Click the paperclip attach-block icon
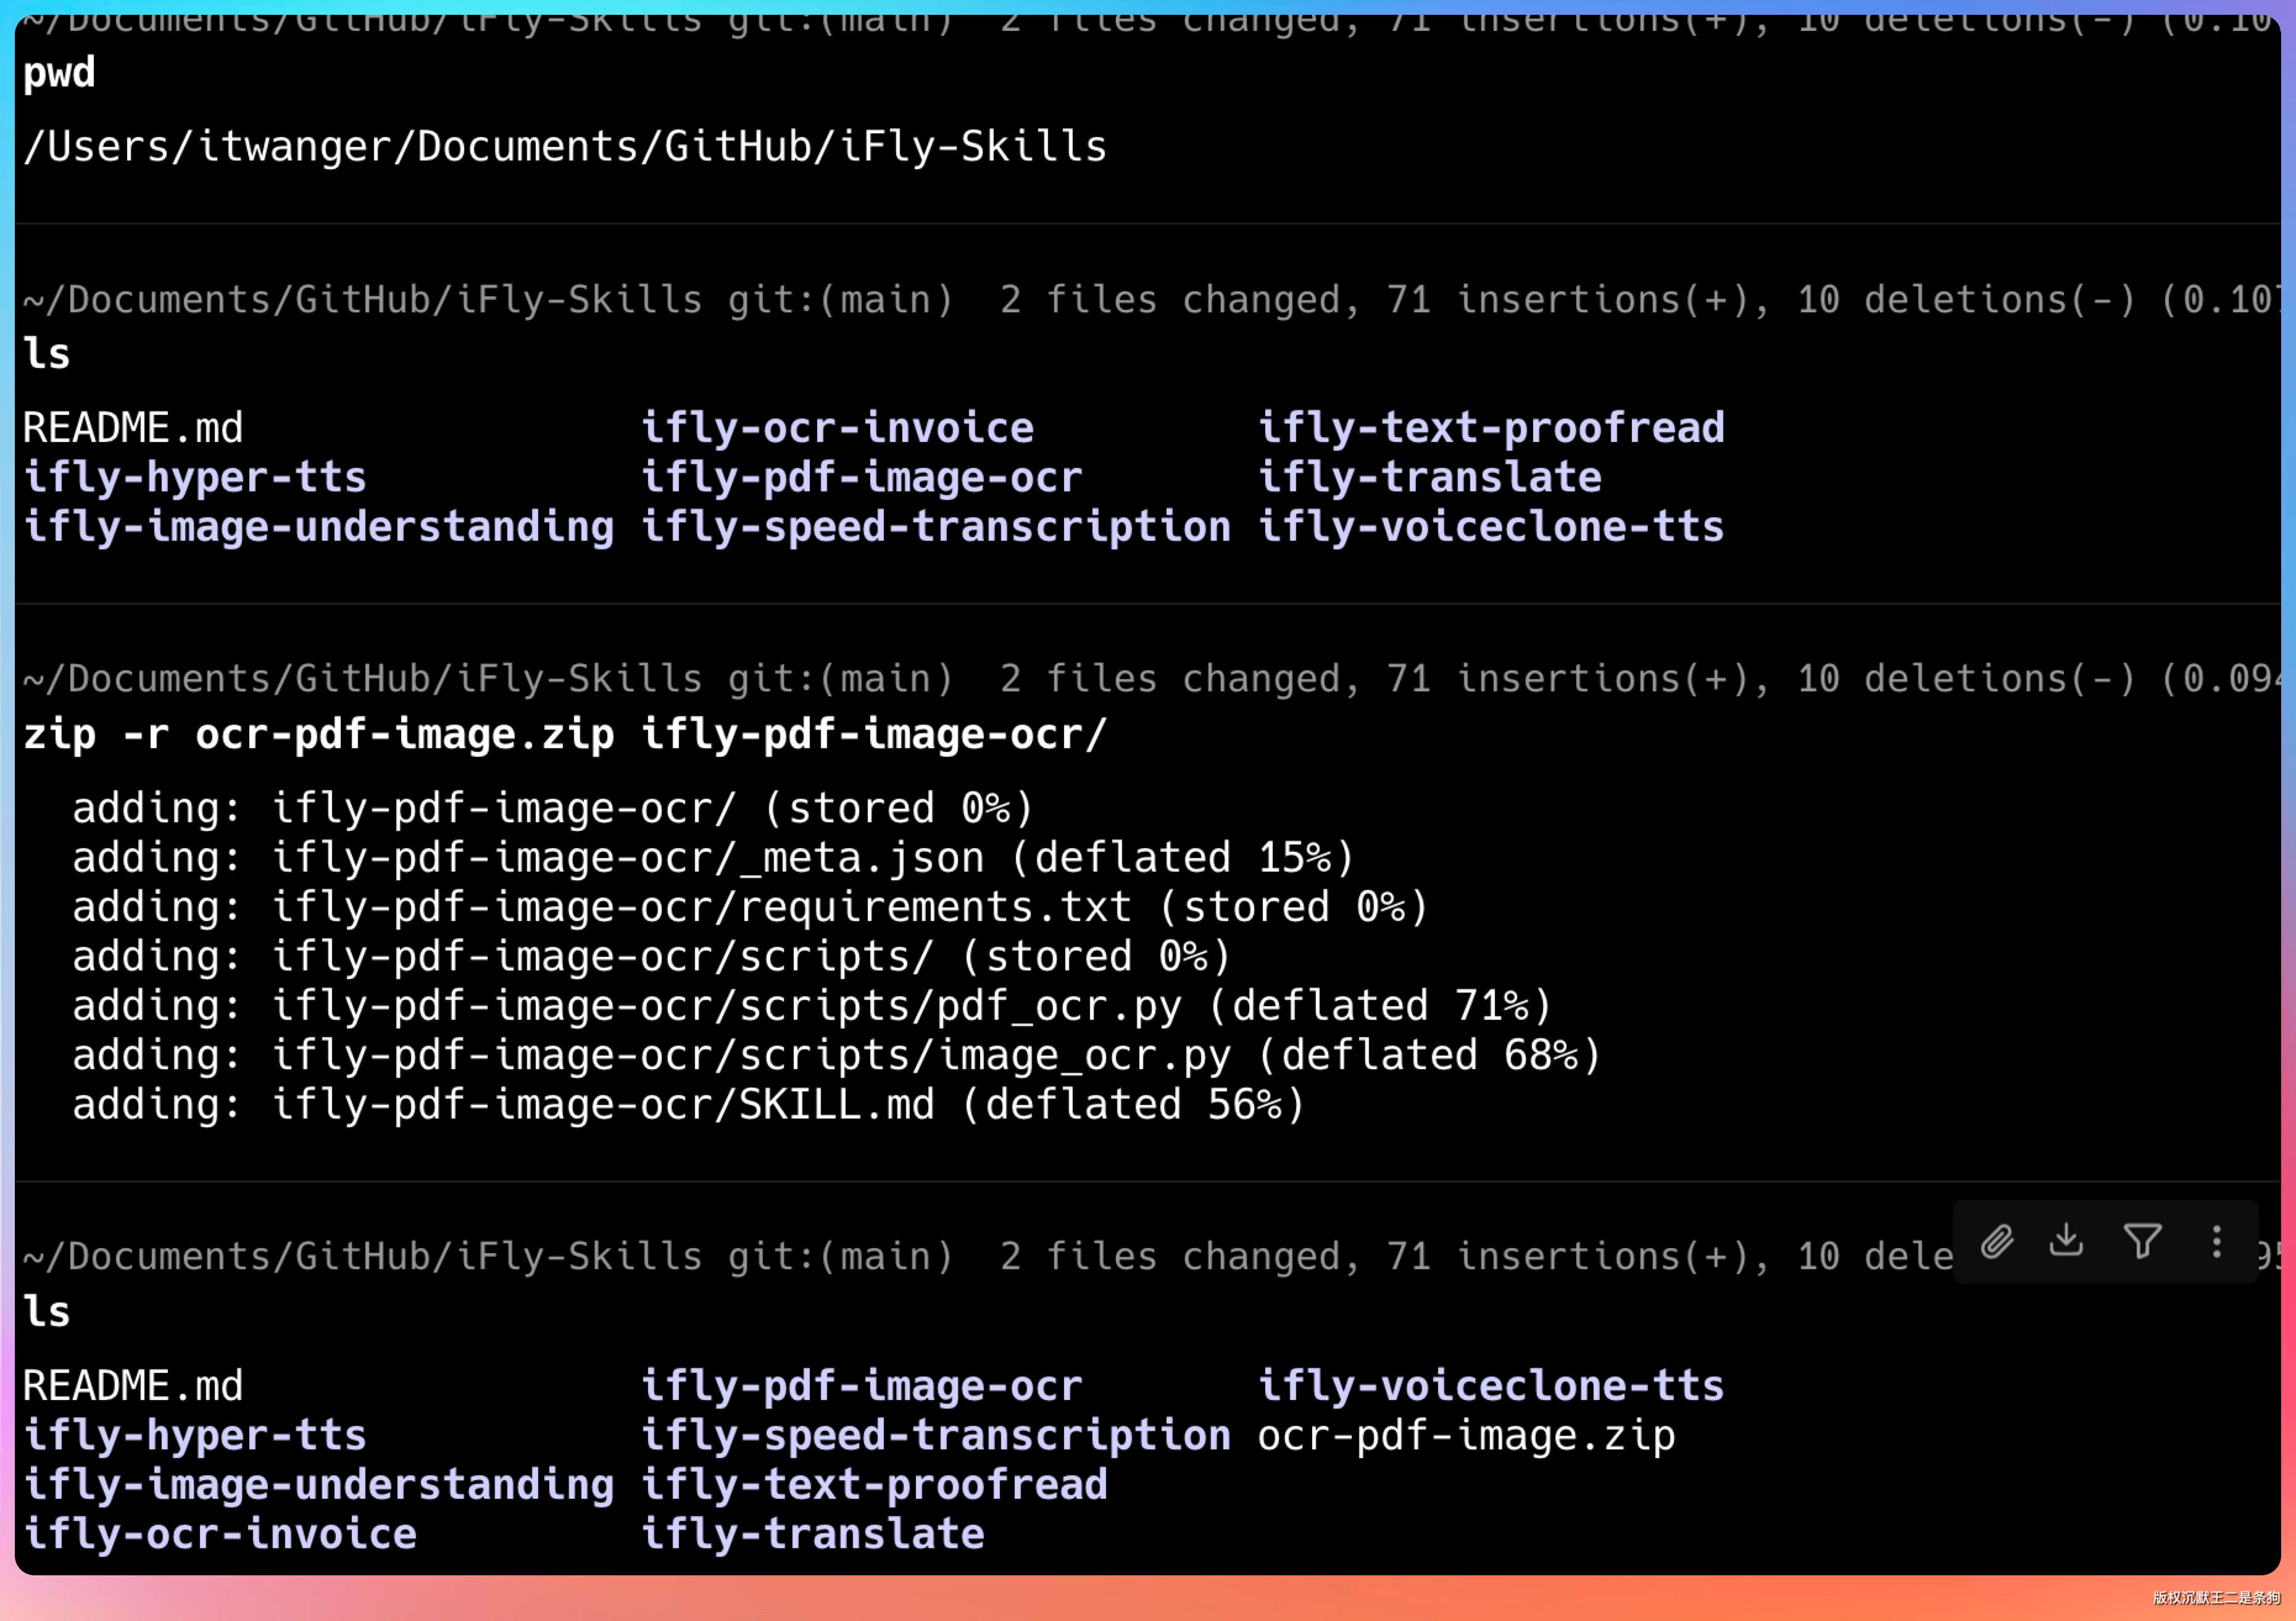Viewport: 2296px width, 1621px height. pyautogui.click(x=1997, y=1242)
